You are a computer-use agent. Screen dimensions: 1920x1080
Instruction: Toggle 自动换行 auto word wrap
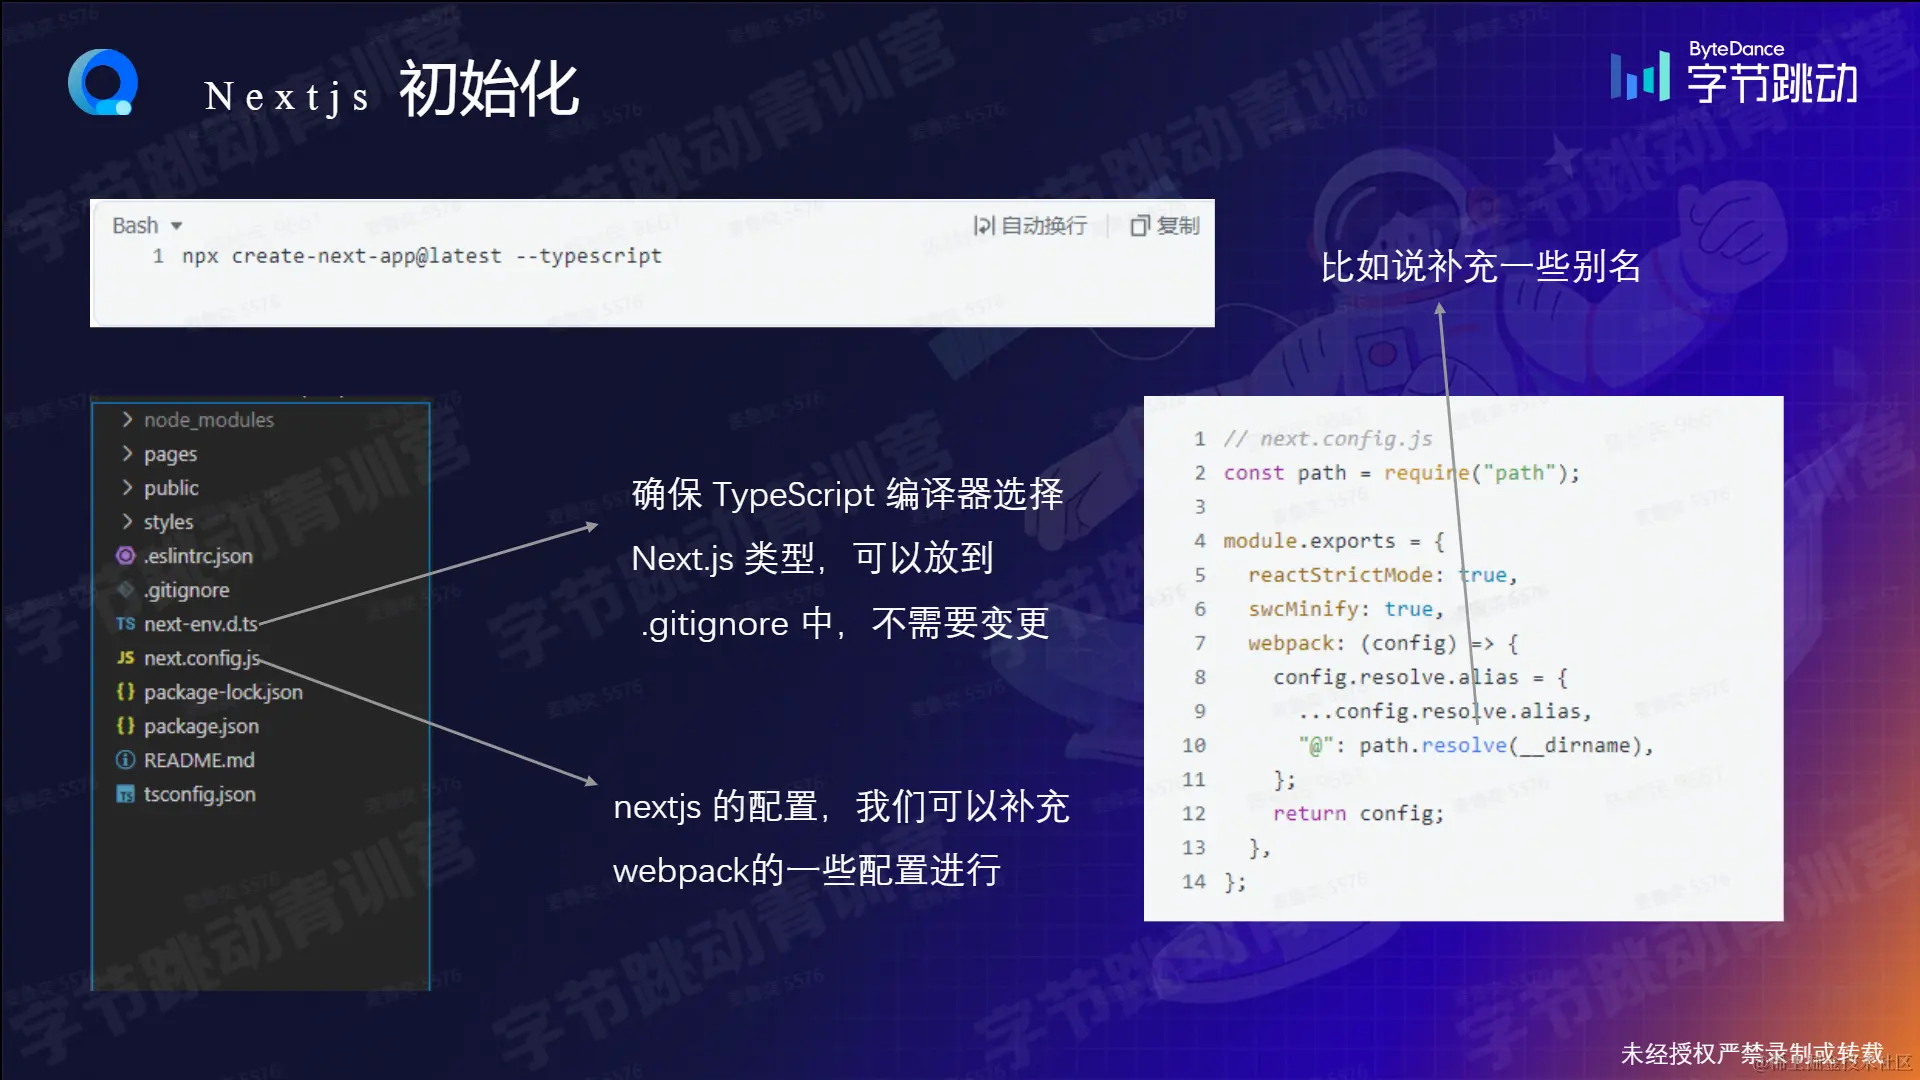[x=1030, y=226]
